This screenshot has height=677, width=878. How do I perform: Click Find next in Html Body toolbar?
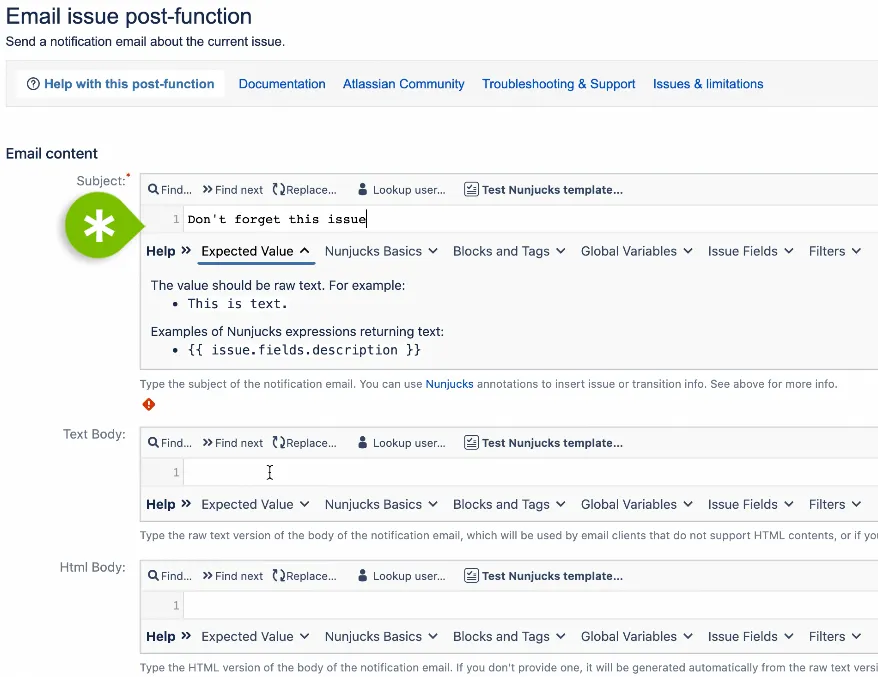tap(232, 576)
